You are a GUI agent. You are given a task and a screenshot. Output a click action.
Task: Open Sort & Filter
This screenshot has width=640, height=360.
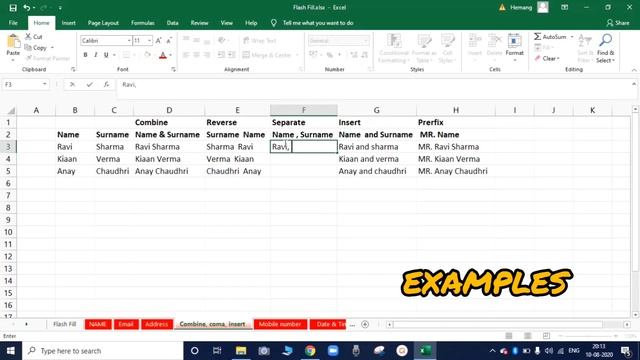coord(585,48)
